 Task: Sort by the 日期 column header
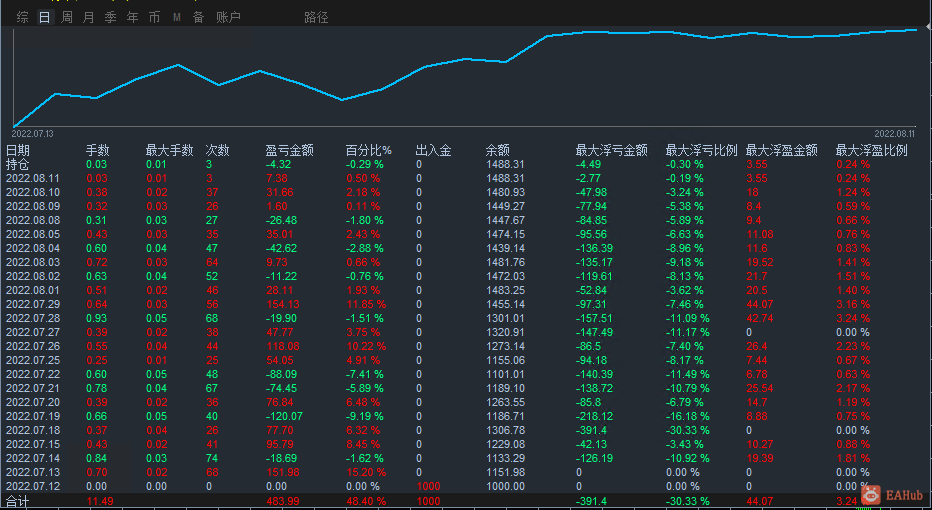[x=17, y=150]
